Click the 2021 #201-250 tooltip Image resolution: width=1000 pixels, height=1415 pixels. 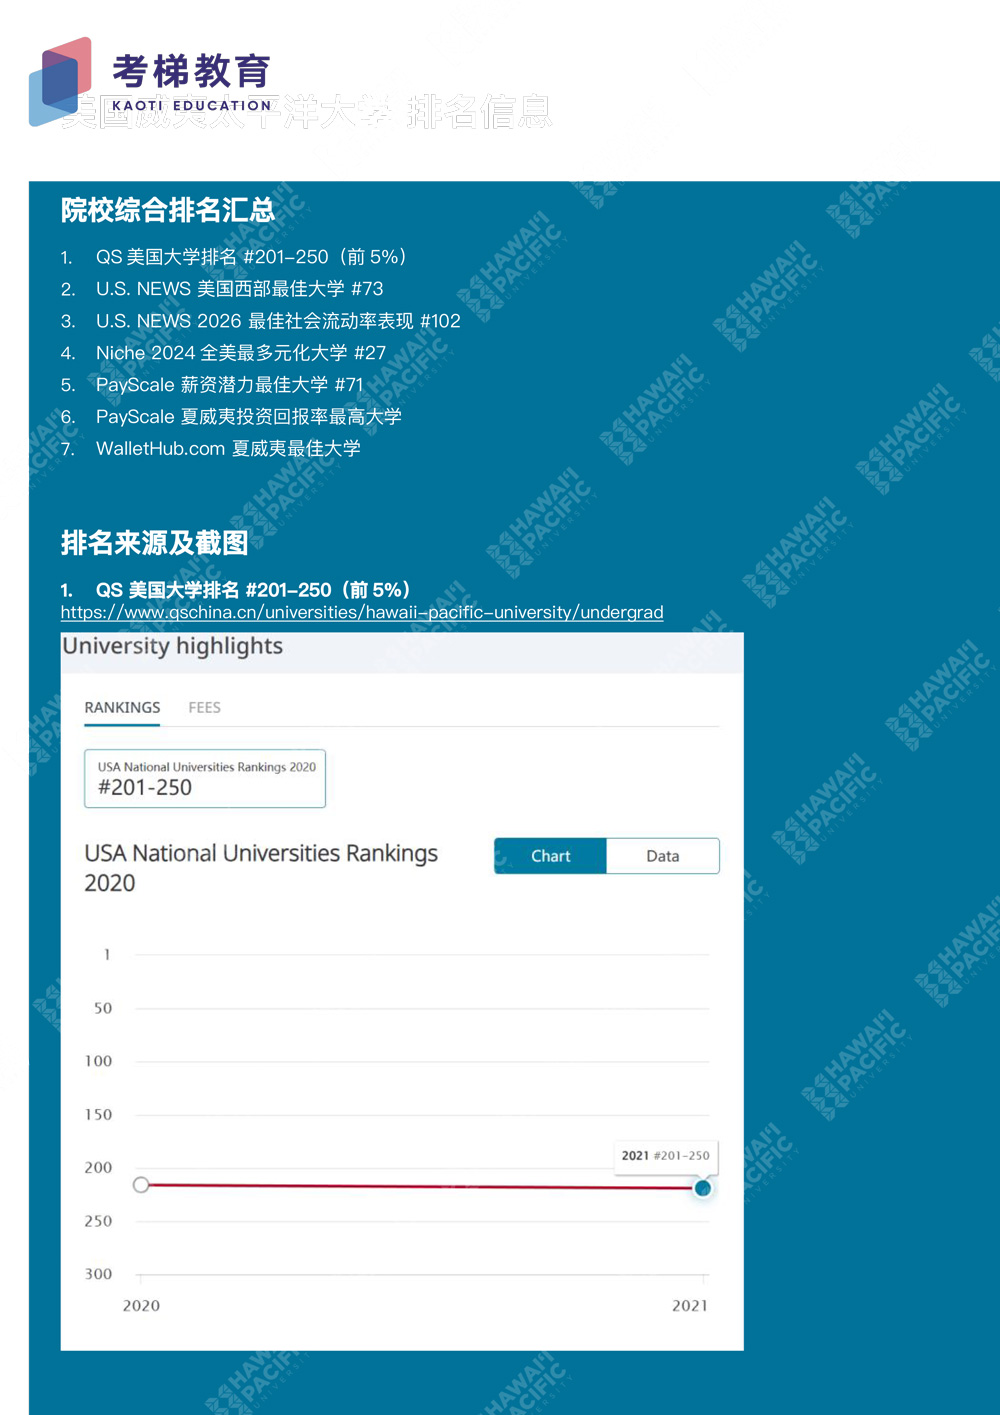tap(665, 1155)
